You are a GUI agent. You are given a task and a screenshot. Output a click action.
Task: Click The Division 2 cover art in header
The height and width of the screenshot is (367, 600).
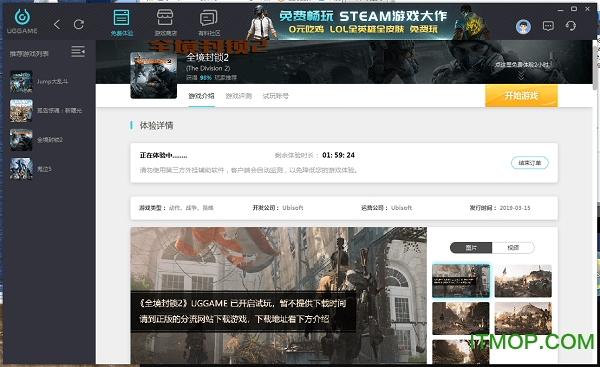pos(153,75)
